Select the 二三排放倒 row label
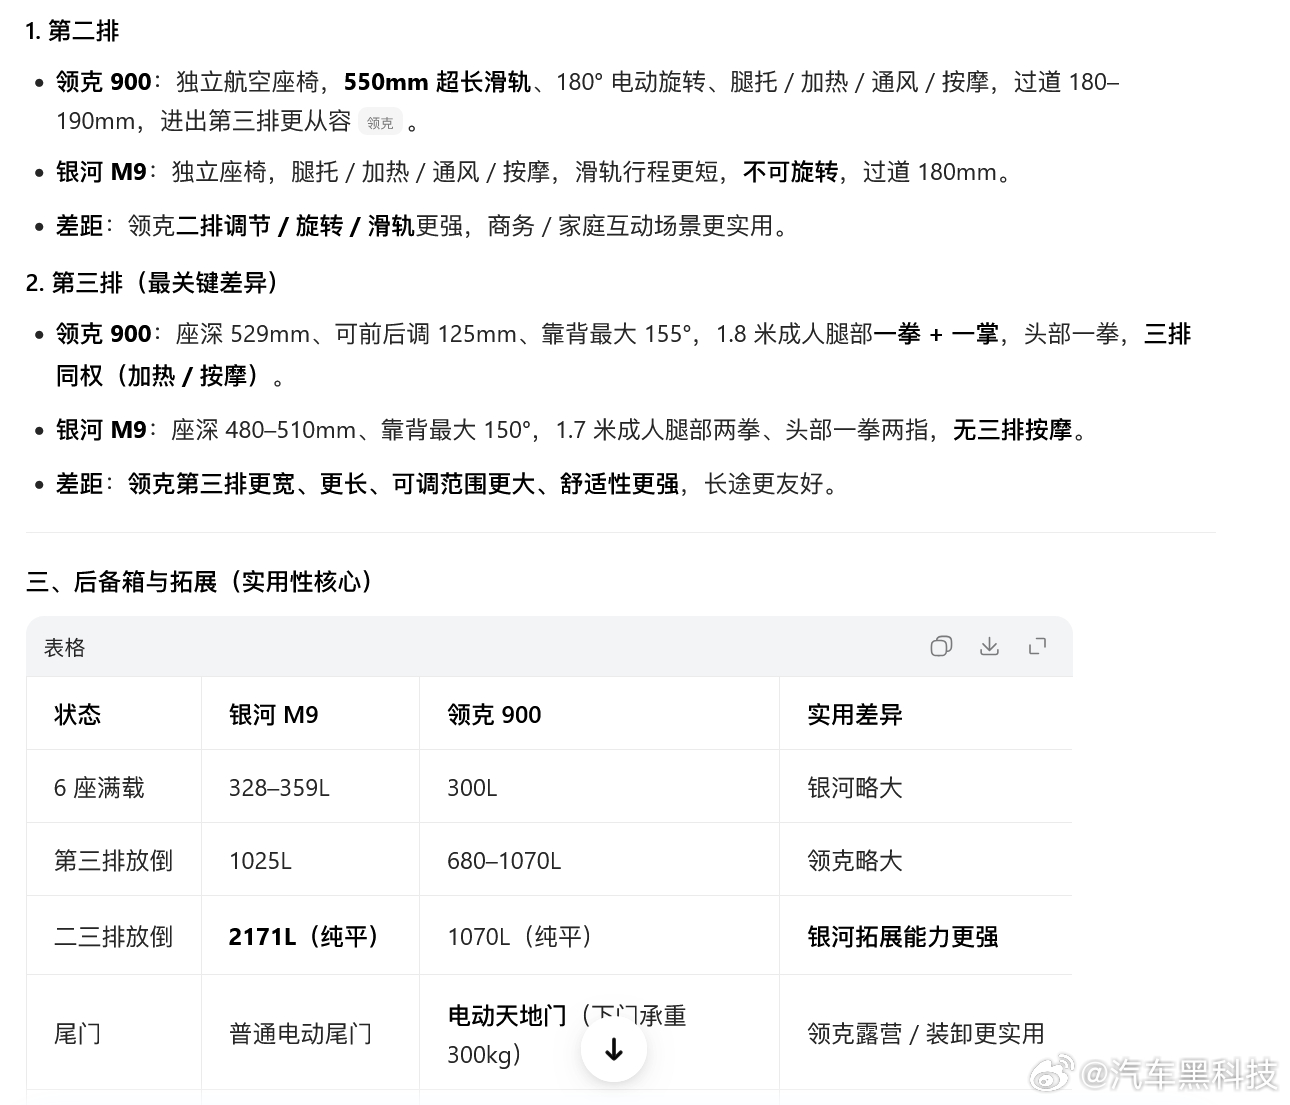1290x1105 pixels. [113, 936]
